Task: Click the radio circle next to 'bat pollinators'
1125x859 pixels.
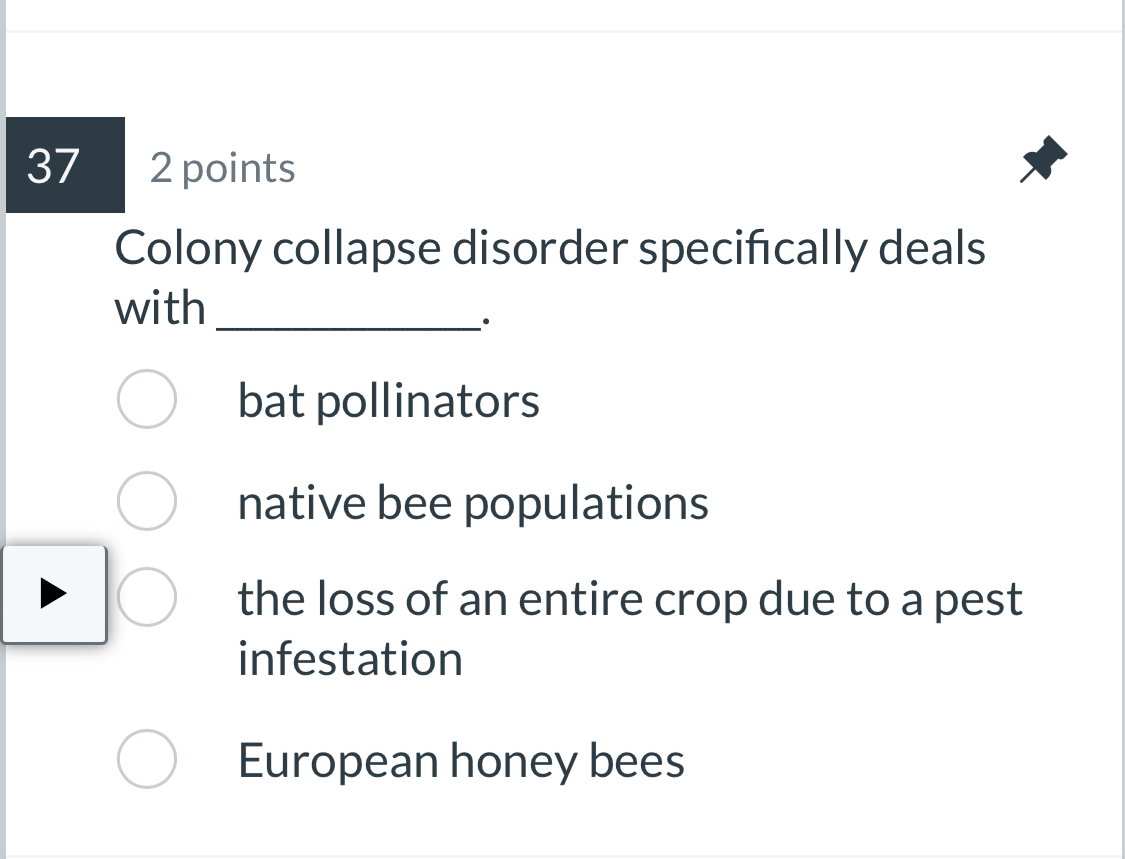Action: [146, 398]
